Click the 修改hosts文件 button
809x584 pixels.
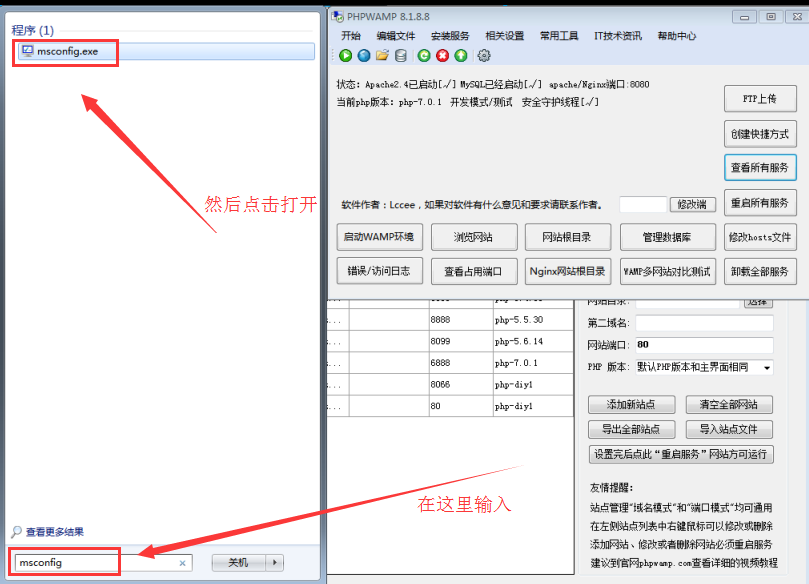click(760, 237)
